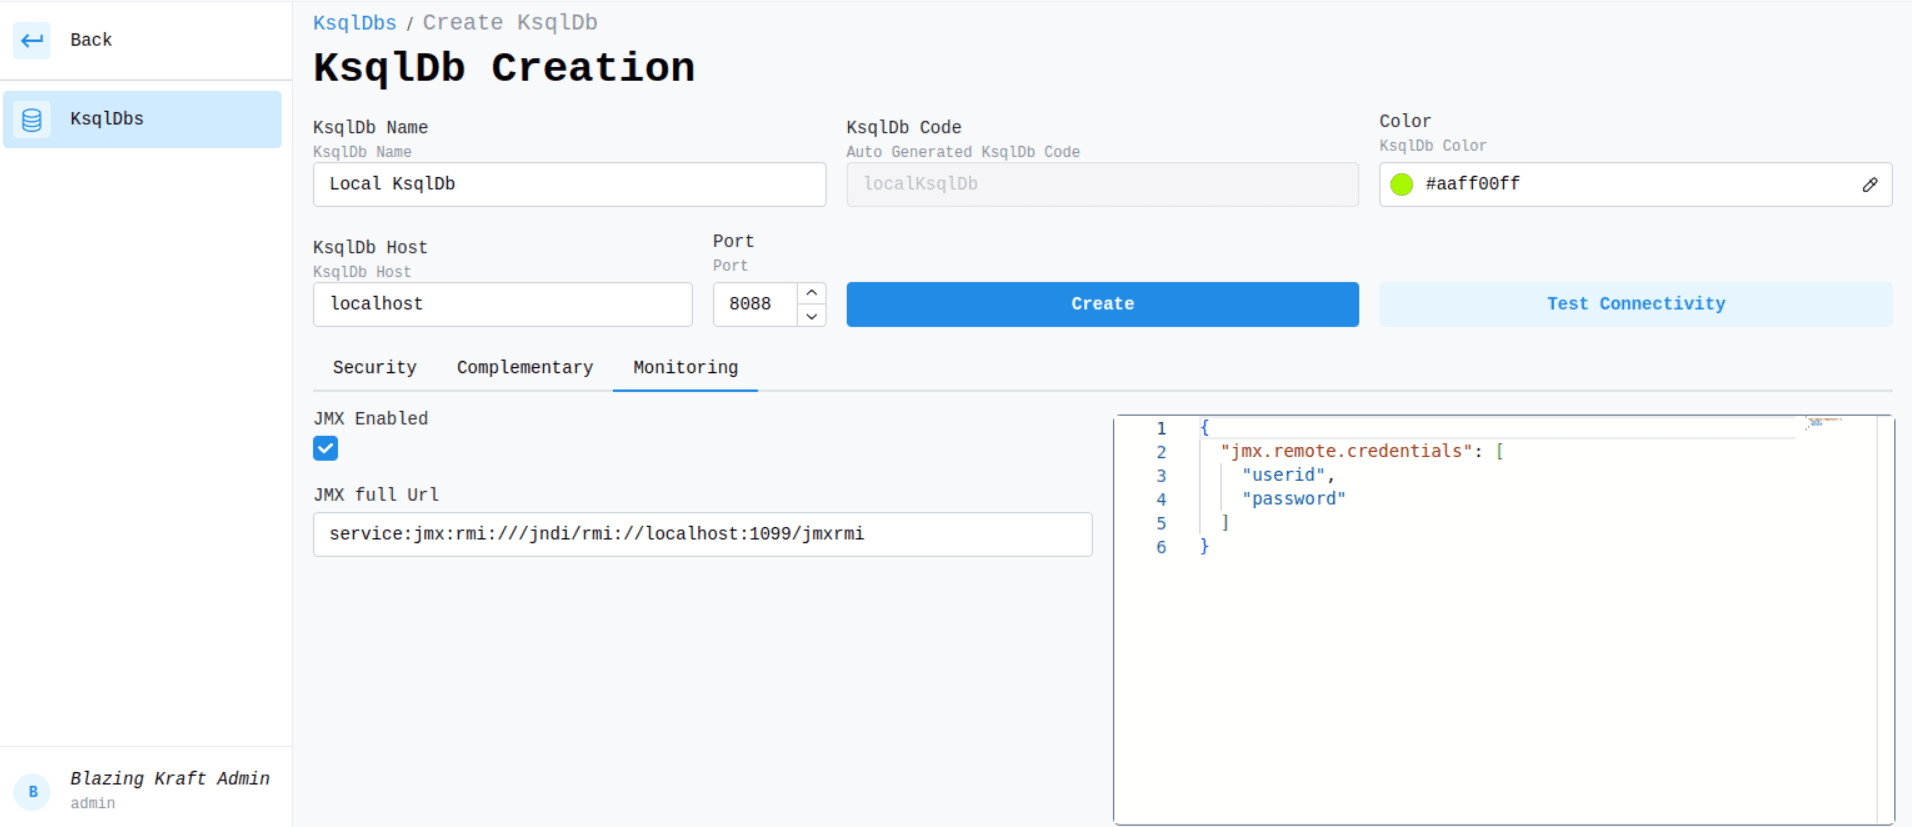Run Test Connectivity
Viewport: 1912px width, 827px height.
click(x=1635, y=304)
